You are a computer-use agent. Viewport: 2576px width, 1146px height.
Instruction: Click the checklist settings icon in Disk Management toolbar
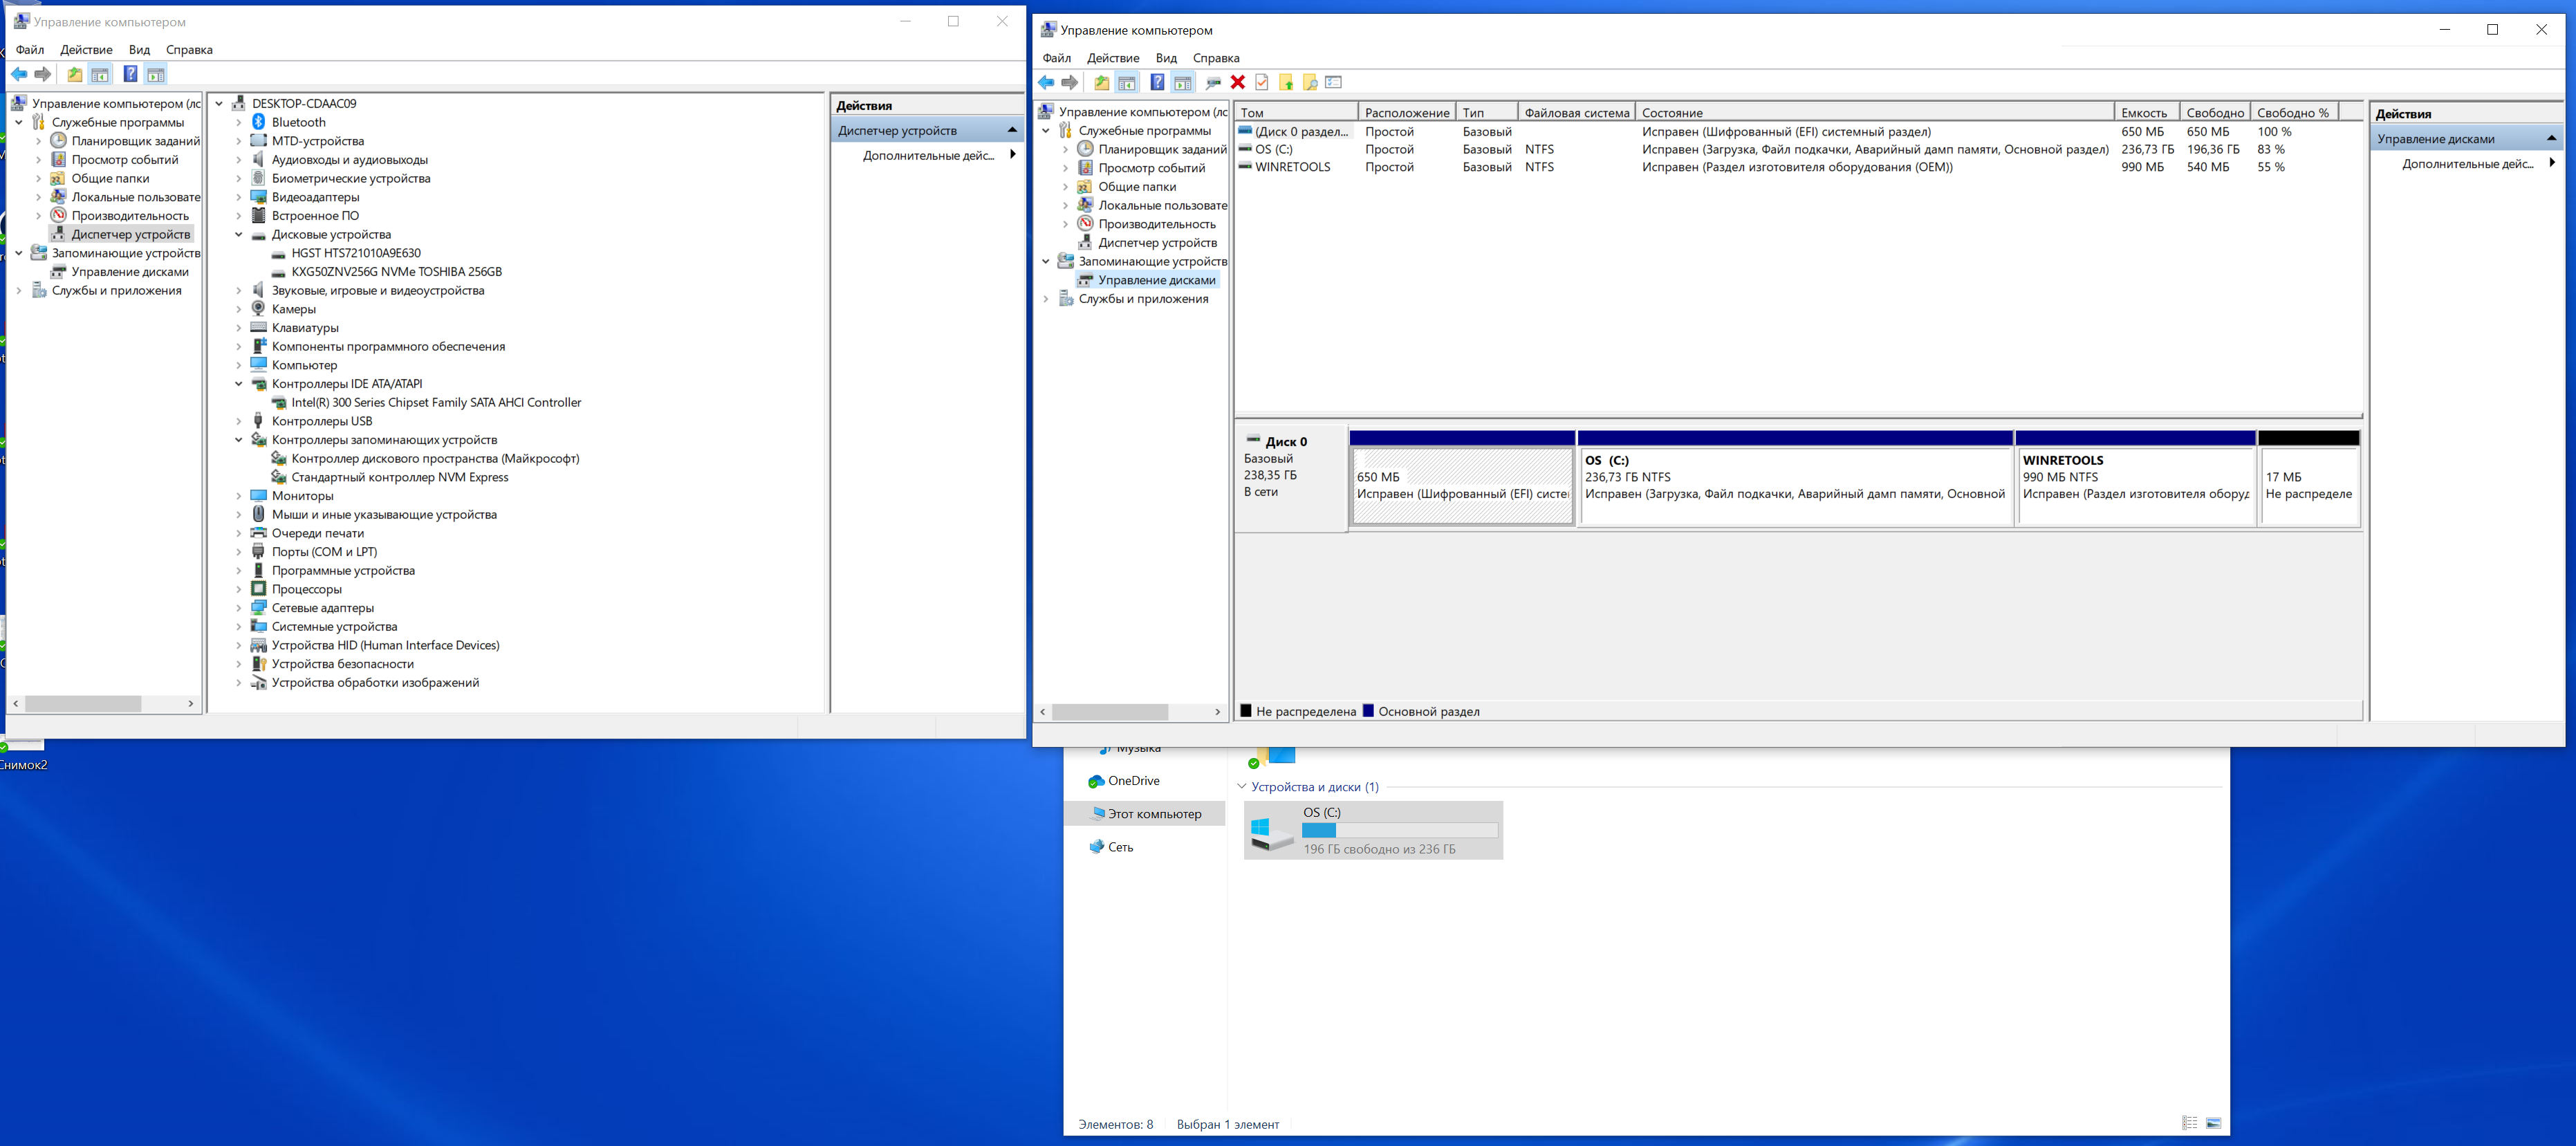click(x=1333, y=82)
